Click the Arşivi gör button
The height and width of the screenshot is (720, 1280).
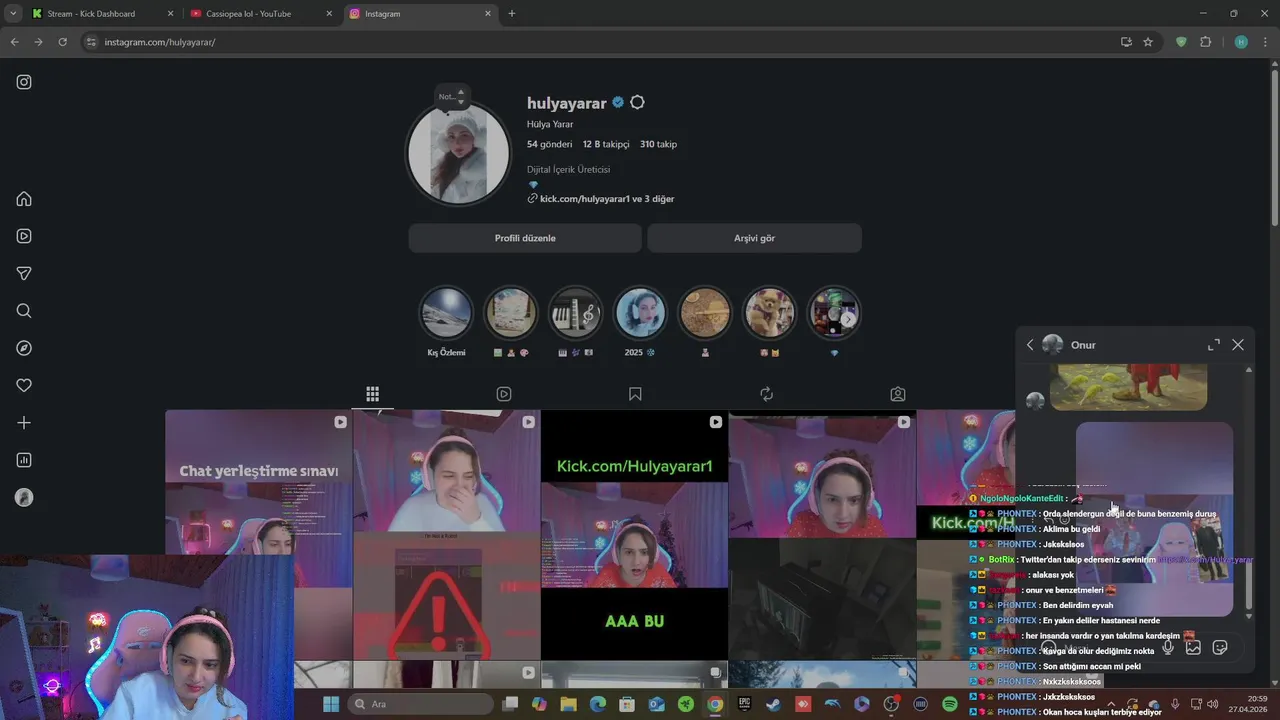click(x=754, y=238)
